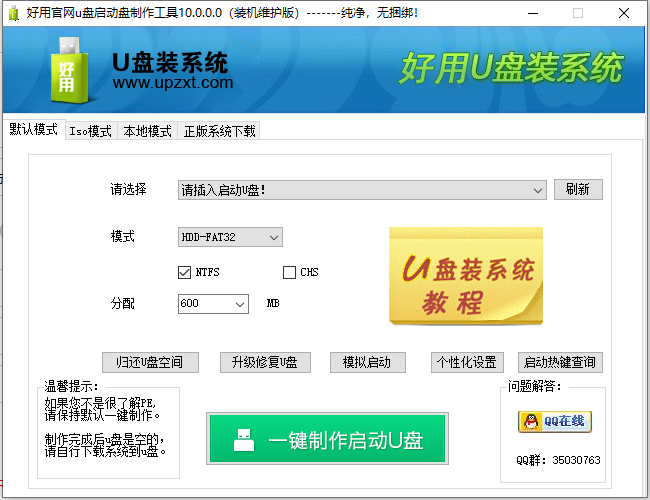Click the app icon in the title bar

tap(14, 13)
